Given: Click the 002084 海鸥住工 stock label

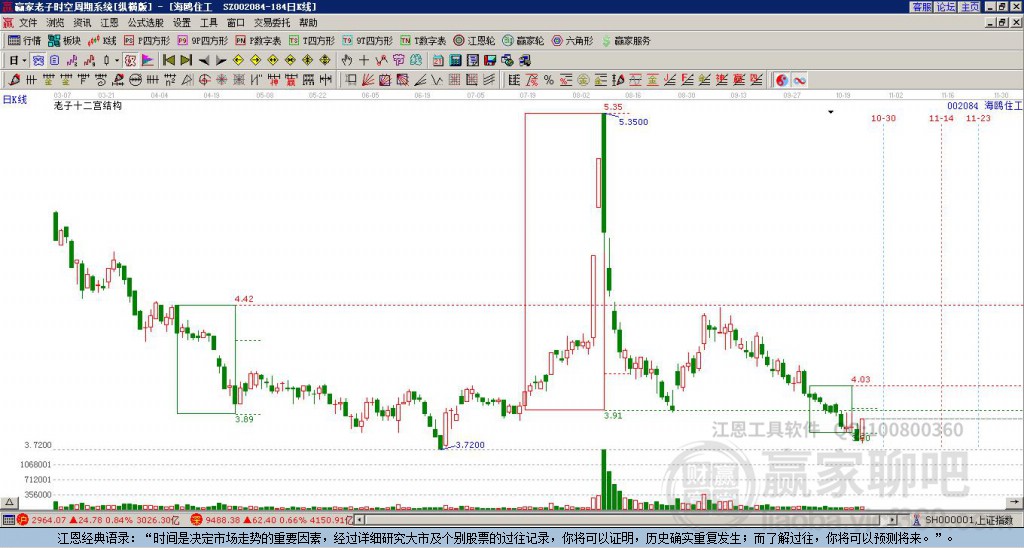Looking at the screenshot, I should point(984,106).
